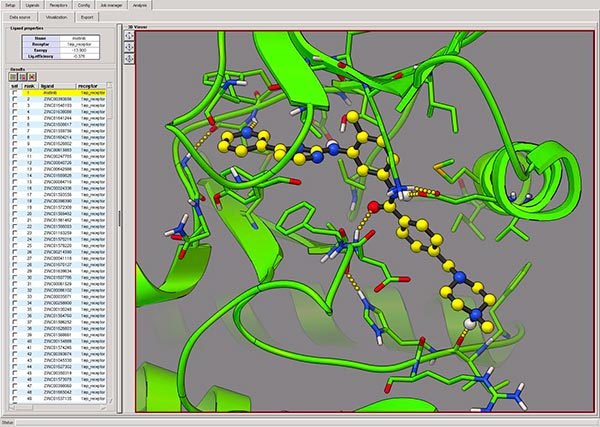This screenshot has height=427, width=600.
Task: Enable the sel checkbox for rank 2 ligand
Action: 14,100
